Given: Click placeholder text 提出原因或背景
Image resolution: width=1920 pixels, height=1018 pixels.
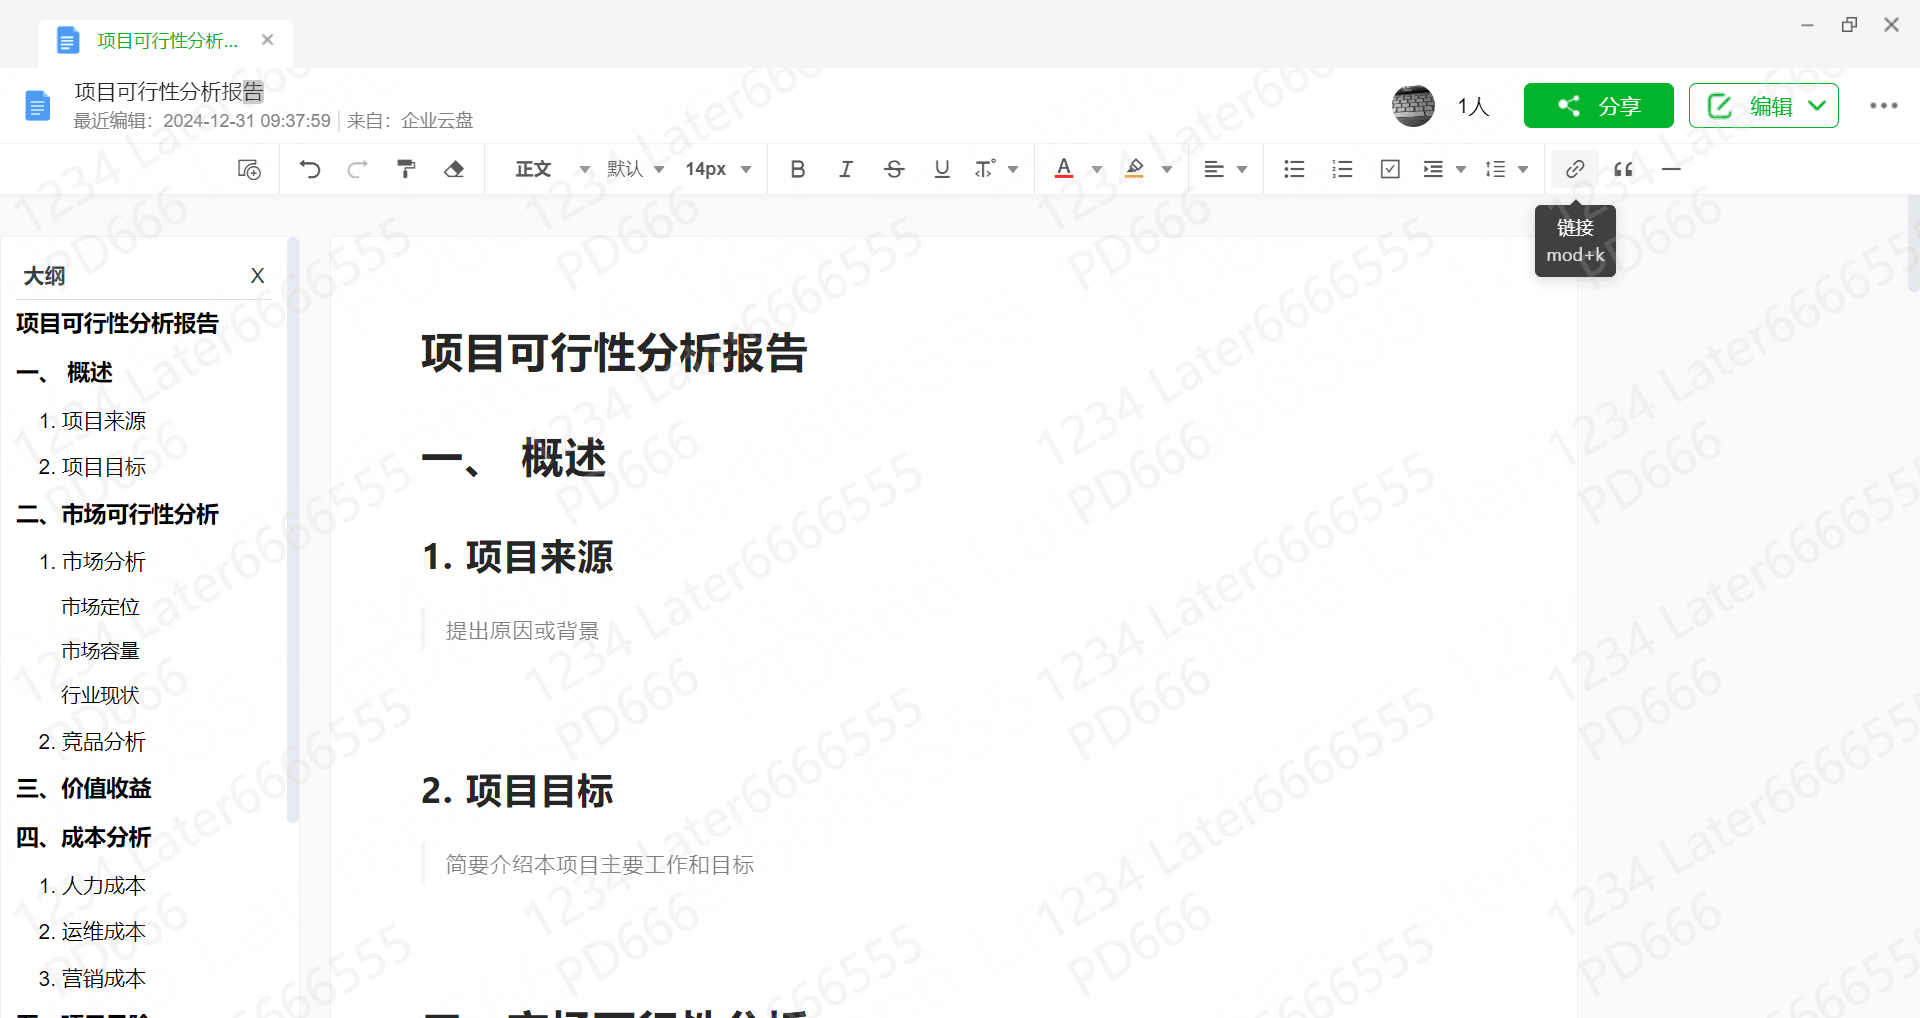Looking at the screenshot, I should click(522, 631).
